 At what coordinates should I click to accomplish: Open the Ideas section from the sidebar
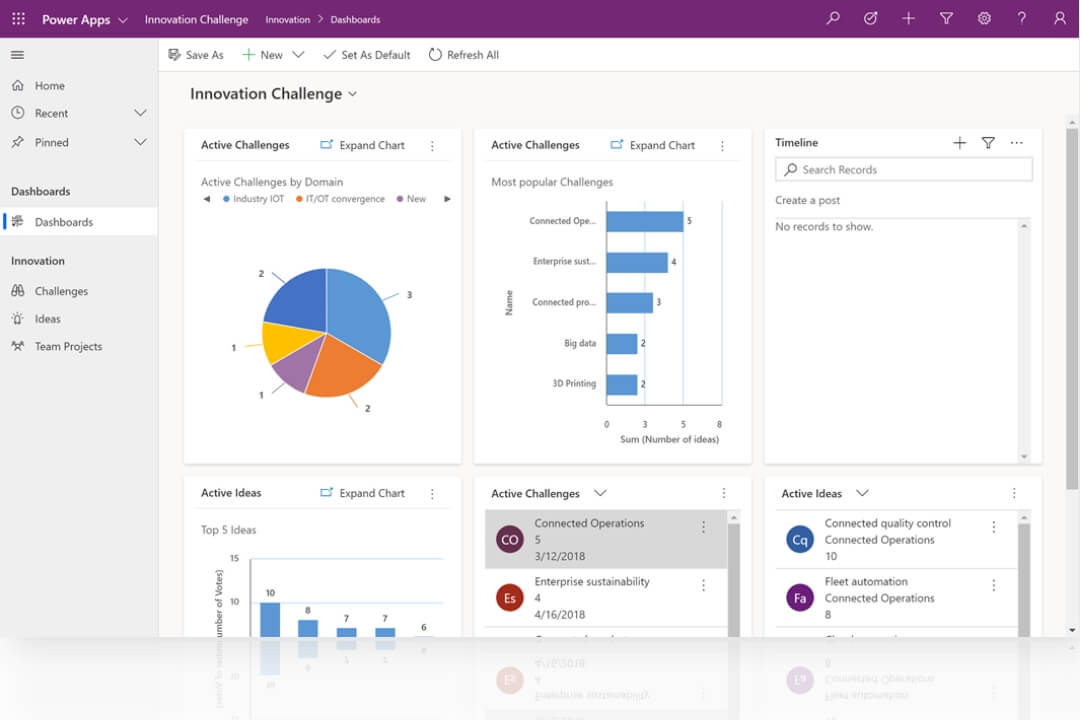46,318
